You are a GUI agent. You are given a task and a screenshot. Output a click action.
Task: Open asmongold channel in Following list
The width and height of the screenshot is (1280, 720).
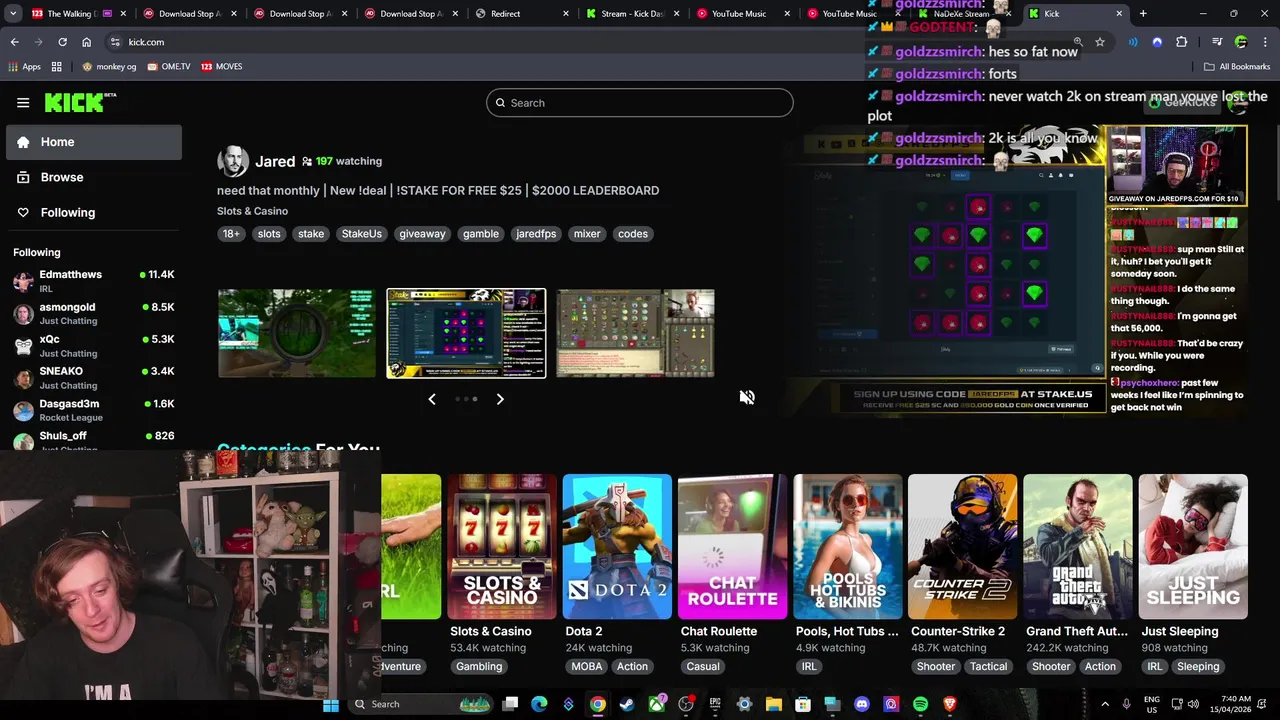click(x=94, y=313)
